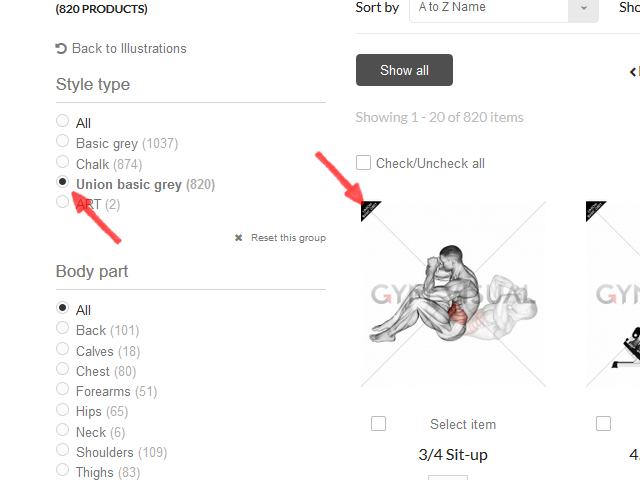Screen dimensions: 640x480
Task: Click the previous page chevron icon
Action: pos(633,72)
